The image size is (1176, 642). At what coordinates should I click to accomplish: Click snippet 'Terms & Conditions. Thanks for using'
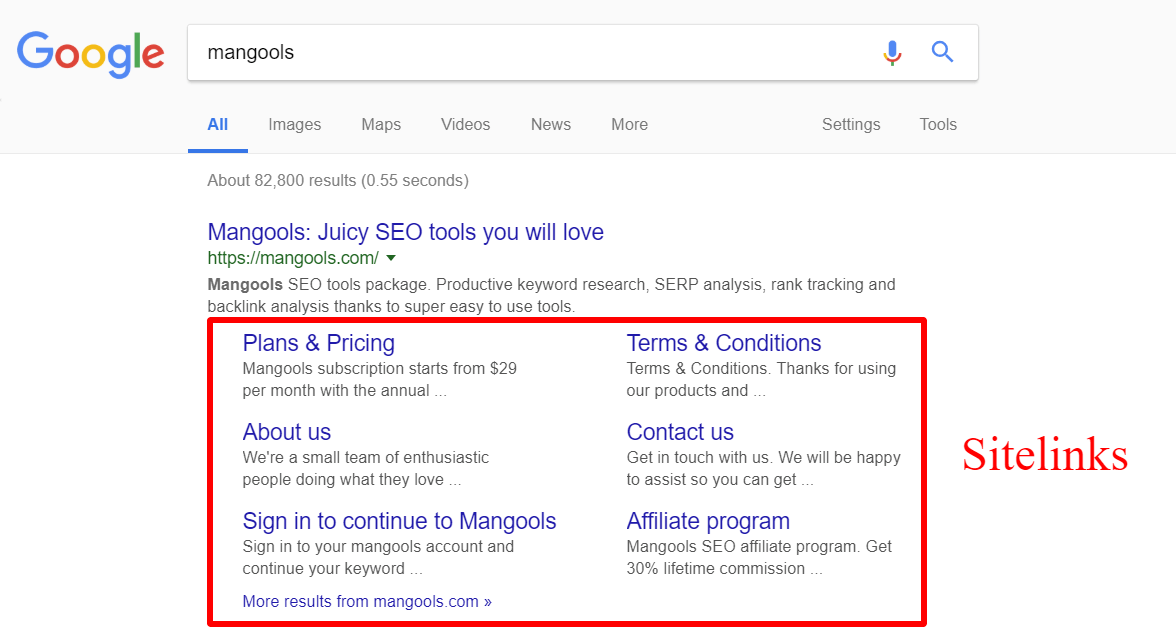[x=761, y=368]
